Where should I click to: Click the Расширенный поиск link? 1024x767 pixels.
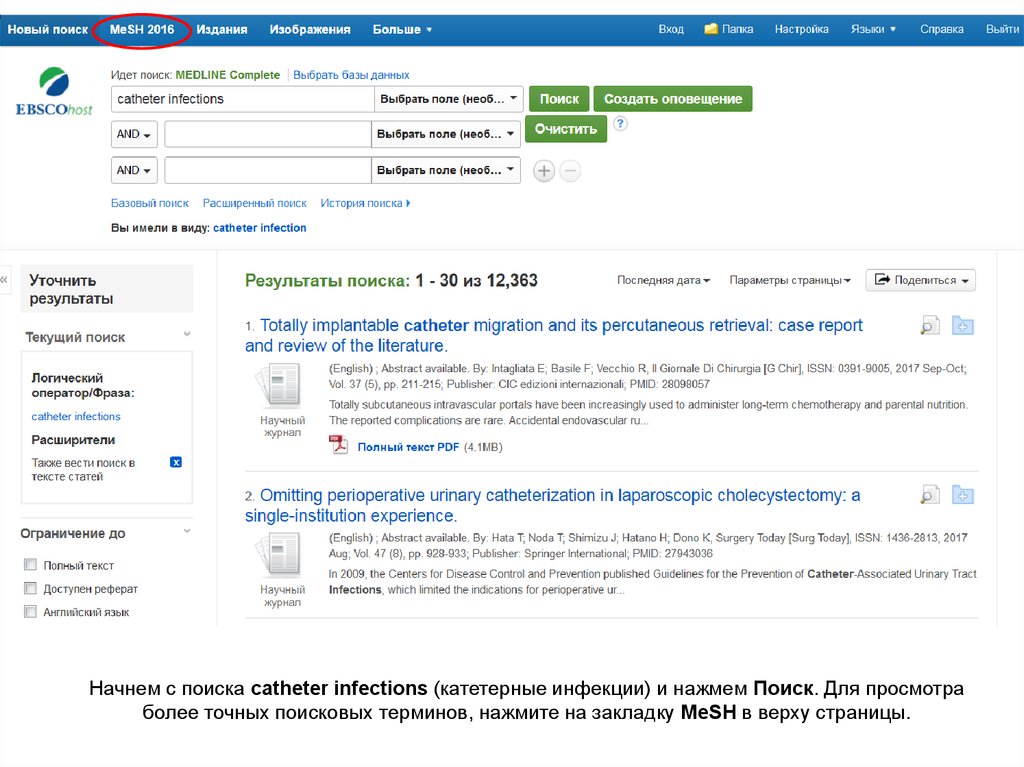254,203
